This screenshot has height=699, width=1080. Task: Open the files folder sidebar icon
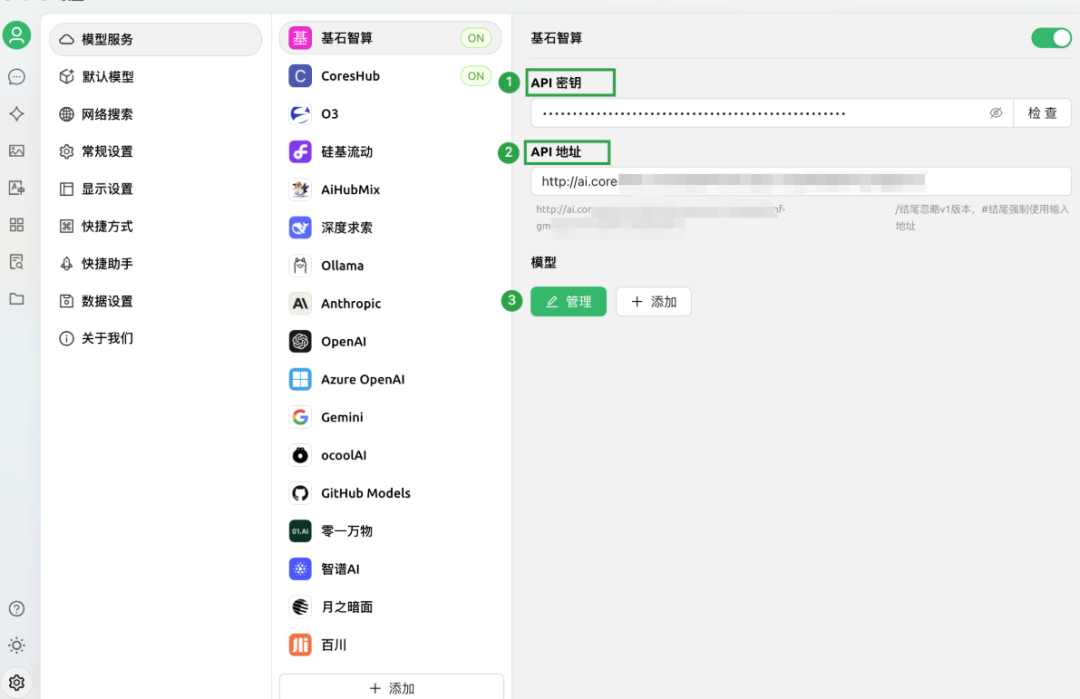17,299
